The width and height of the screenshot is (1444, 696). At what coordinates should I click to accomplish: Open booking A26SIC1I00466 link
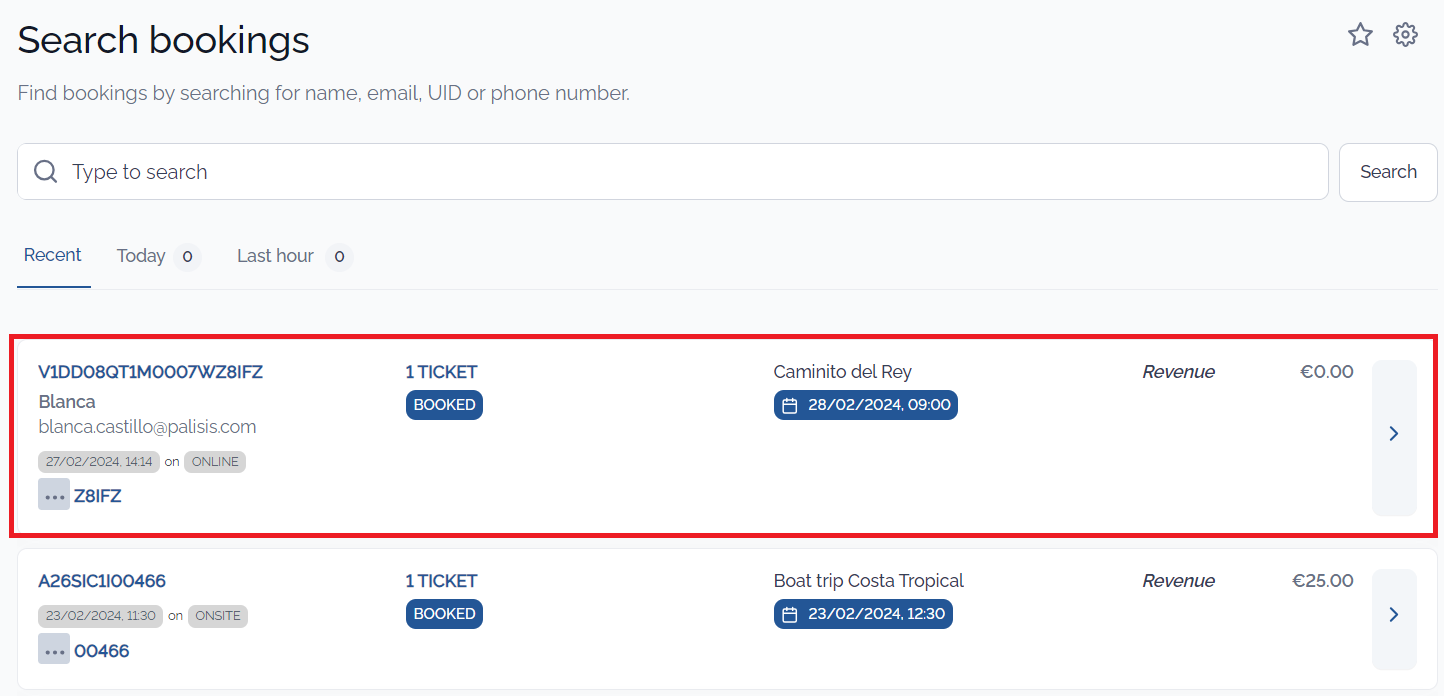pos(102,581)
